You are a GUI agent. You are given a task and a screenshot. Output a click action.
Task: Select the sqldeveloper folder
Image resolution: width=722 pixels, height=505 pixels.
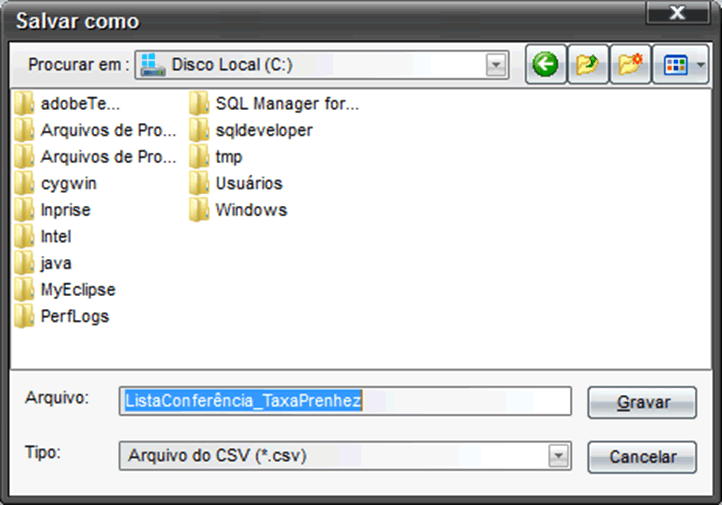[251, 130]
